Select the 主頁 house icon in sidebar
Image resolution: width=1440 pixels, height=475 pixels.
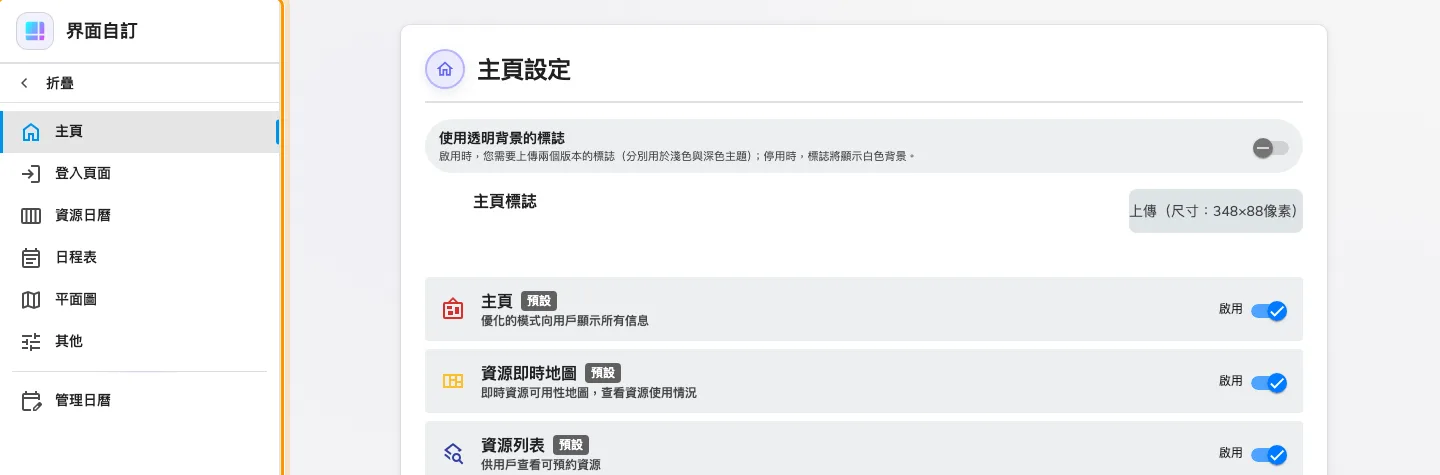click(31, 132)
